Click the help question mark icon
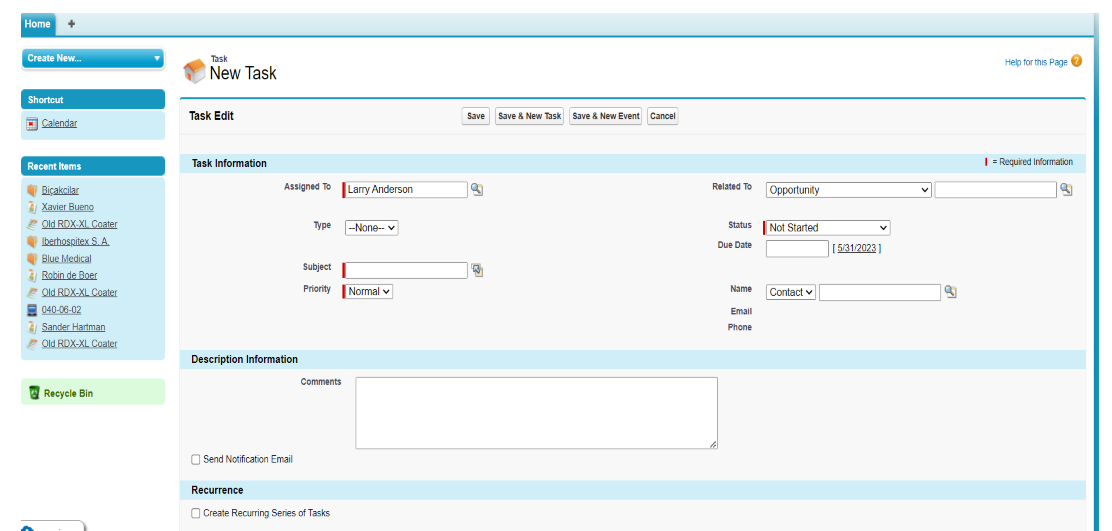 pos(1076,61)
